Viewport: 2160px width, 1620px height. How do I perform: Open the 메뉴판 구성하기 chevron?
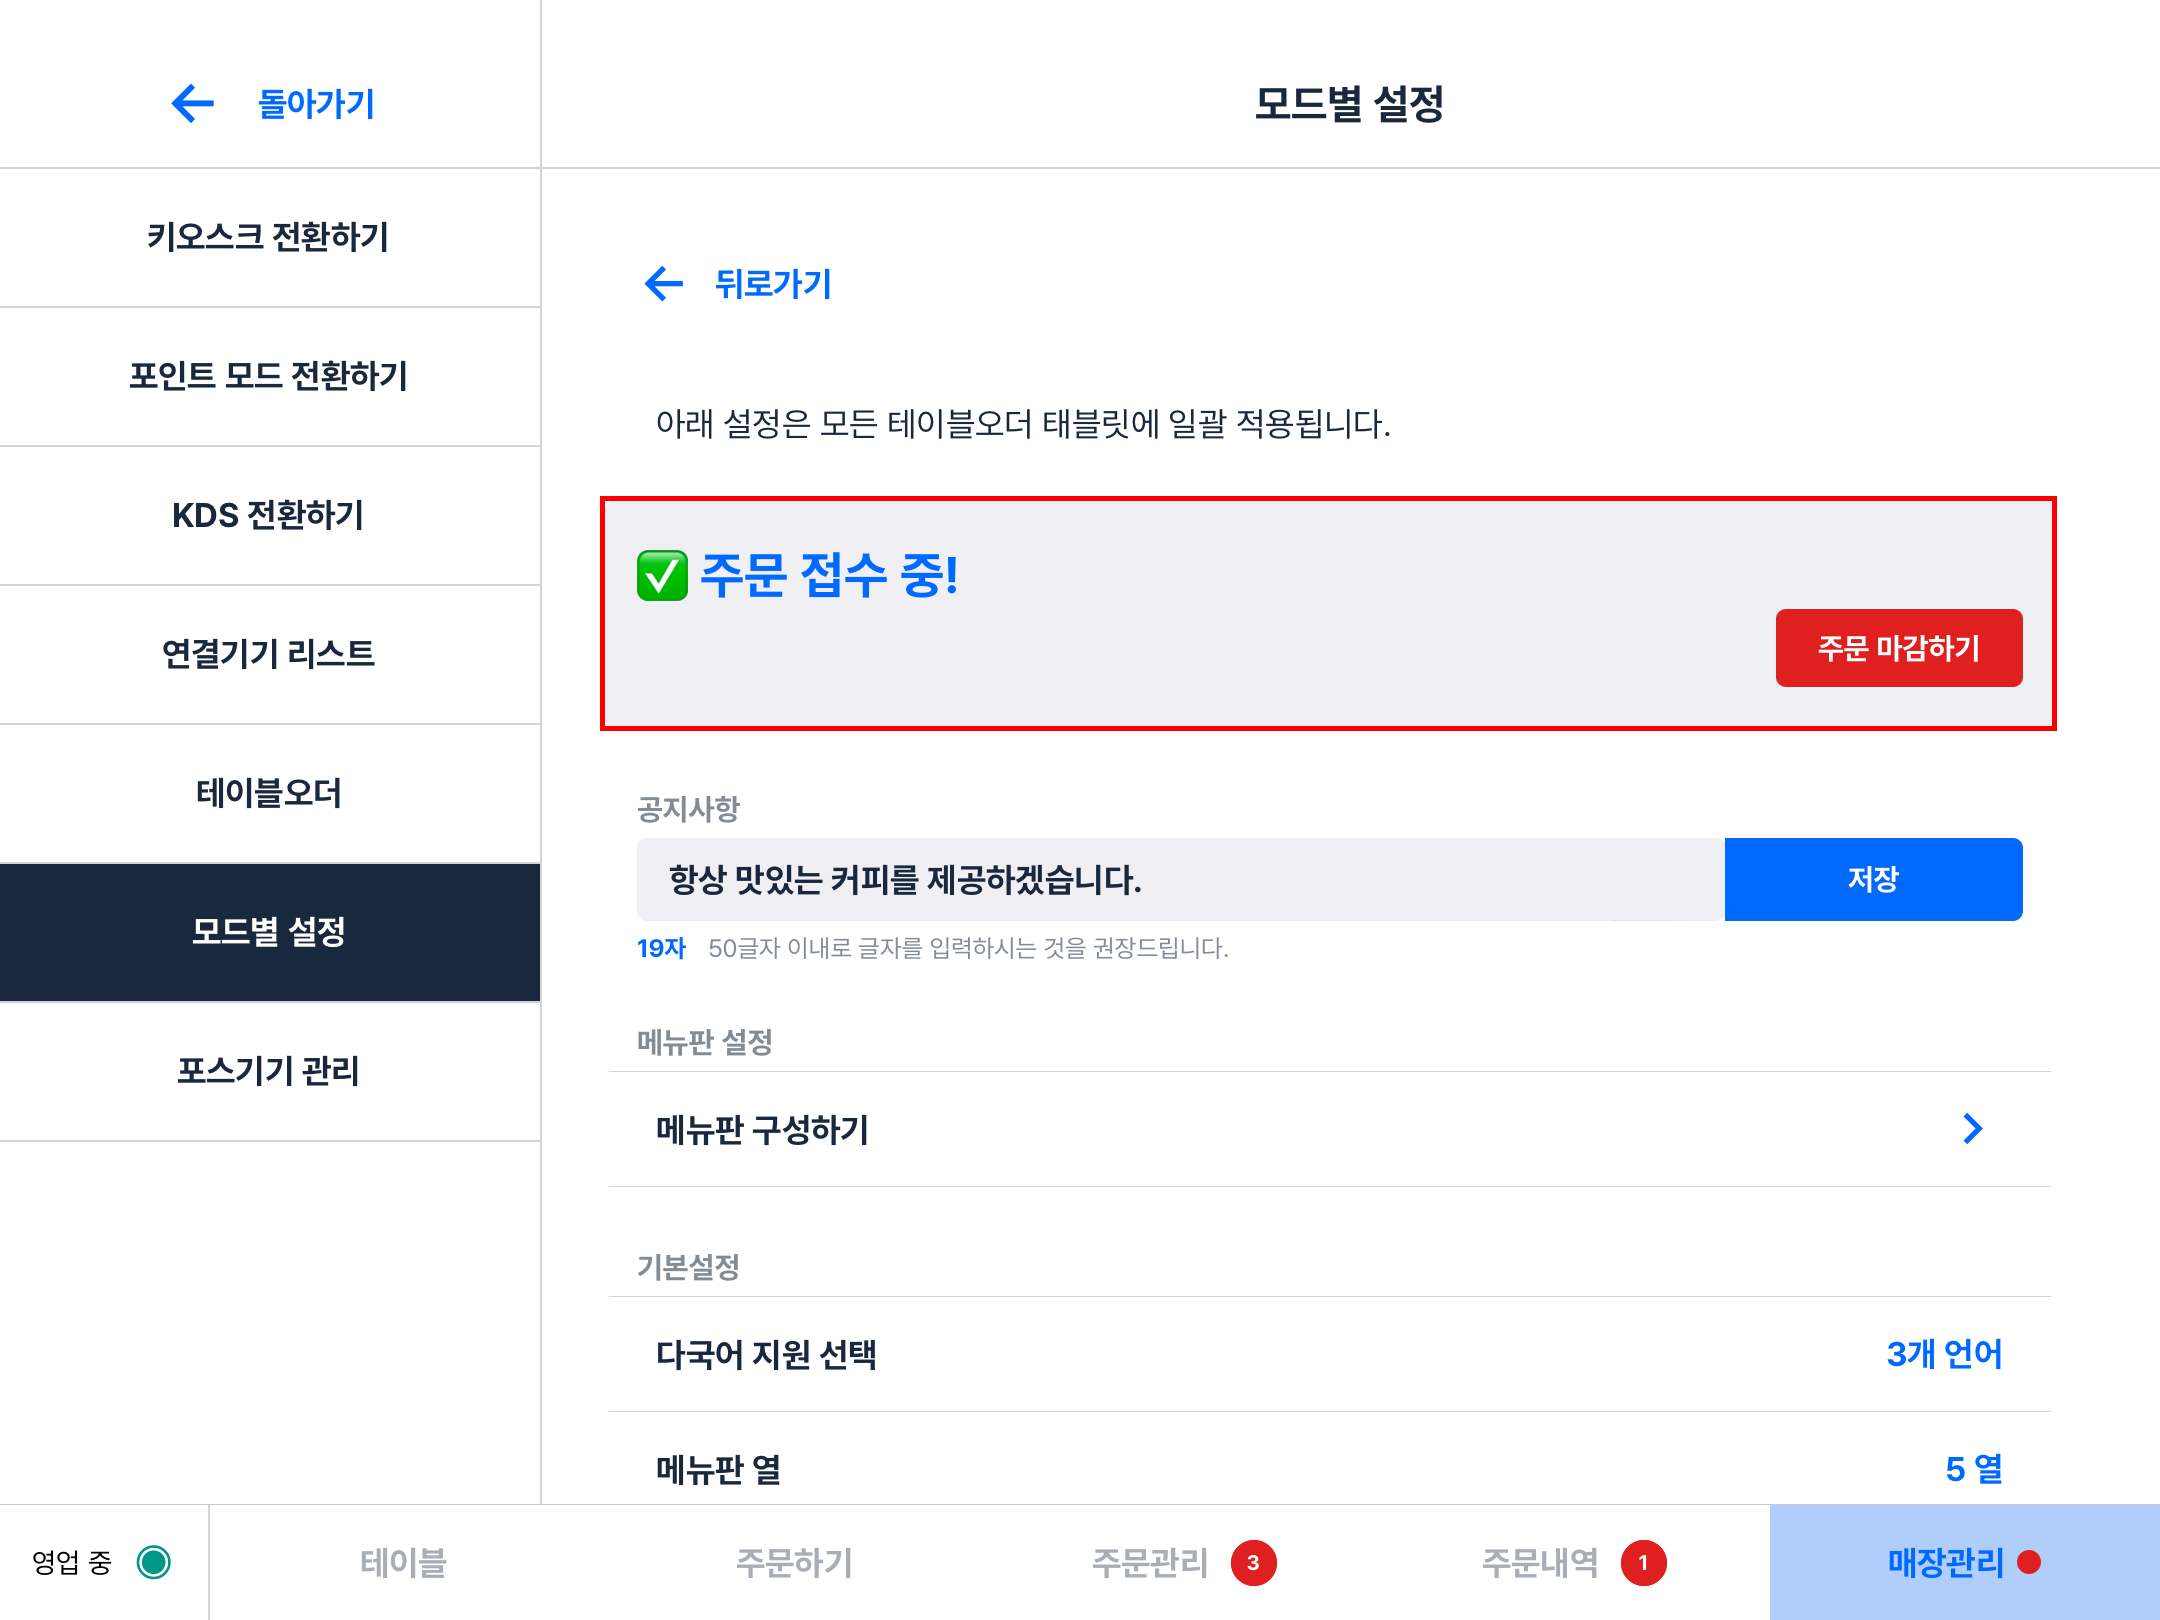(x=1972, y=1129)
